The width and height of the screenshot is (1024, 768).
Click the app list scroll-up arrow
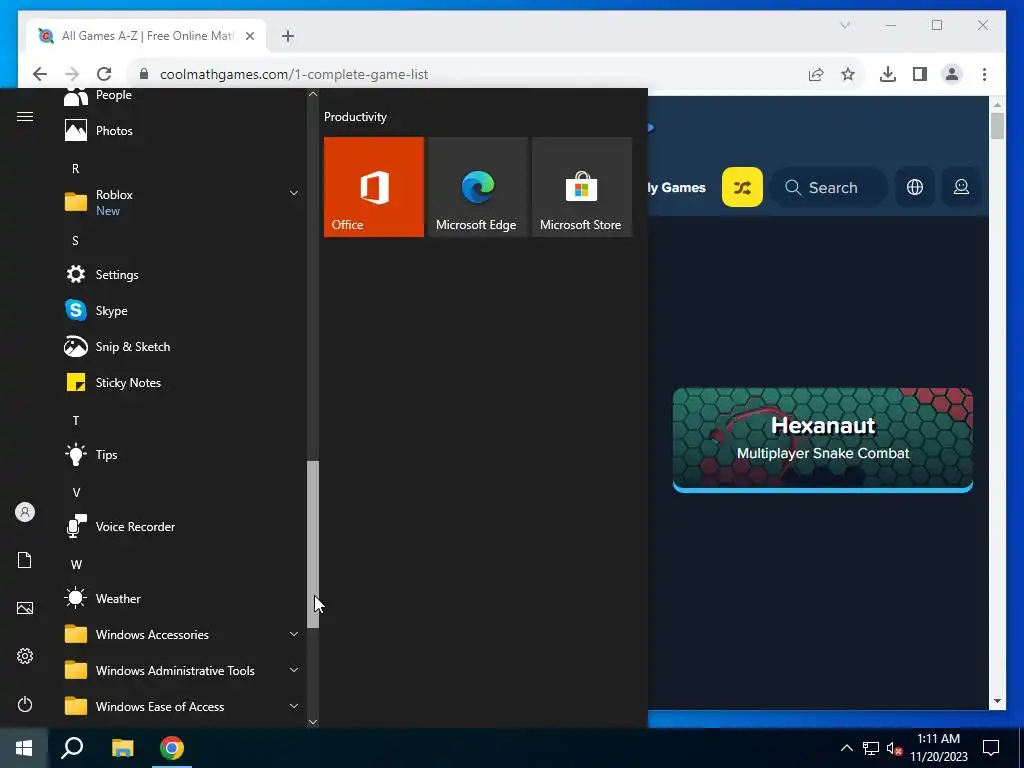coord(313,94)
